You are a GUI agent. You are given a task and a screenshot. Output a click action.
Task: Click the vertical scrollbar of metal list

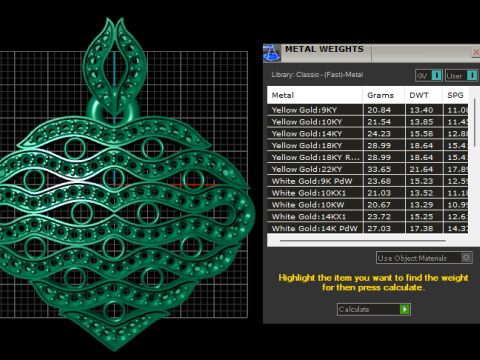click(474, 122)
